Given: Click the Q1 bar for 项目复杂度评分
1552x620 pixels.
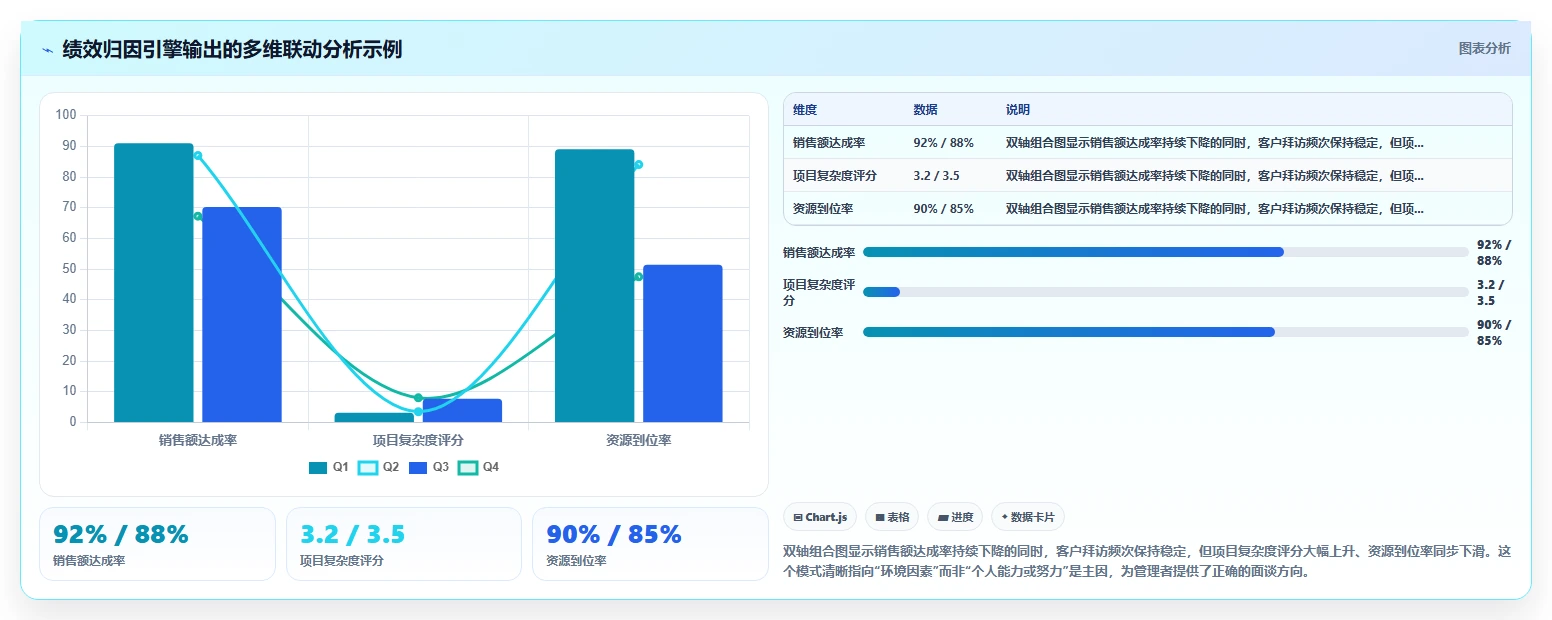Looking at the screenshot, I should tap(374, 417).
